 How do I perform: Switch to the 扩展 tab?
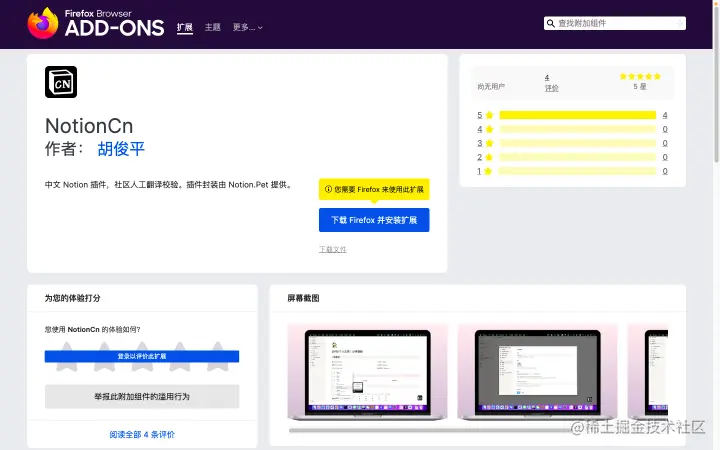click(x=185, y=28)
